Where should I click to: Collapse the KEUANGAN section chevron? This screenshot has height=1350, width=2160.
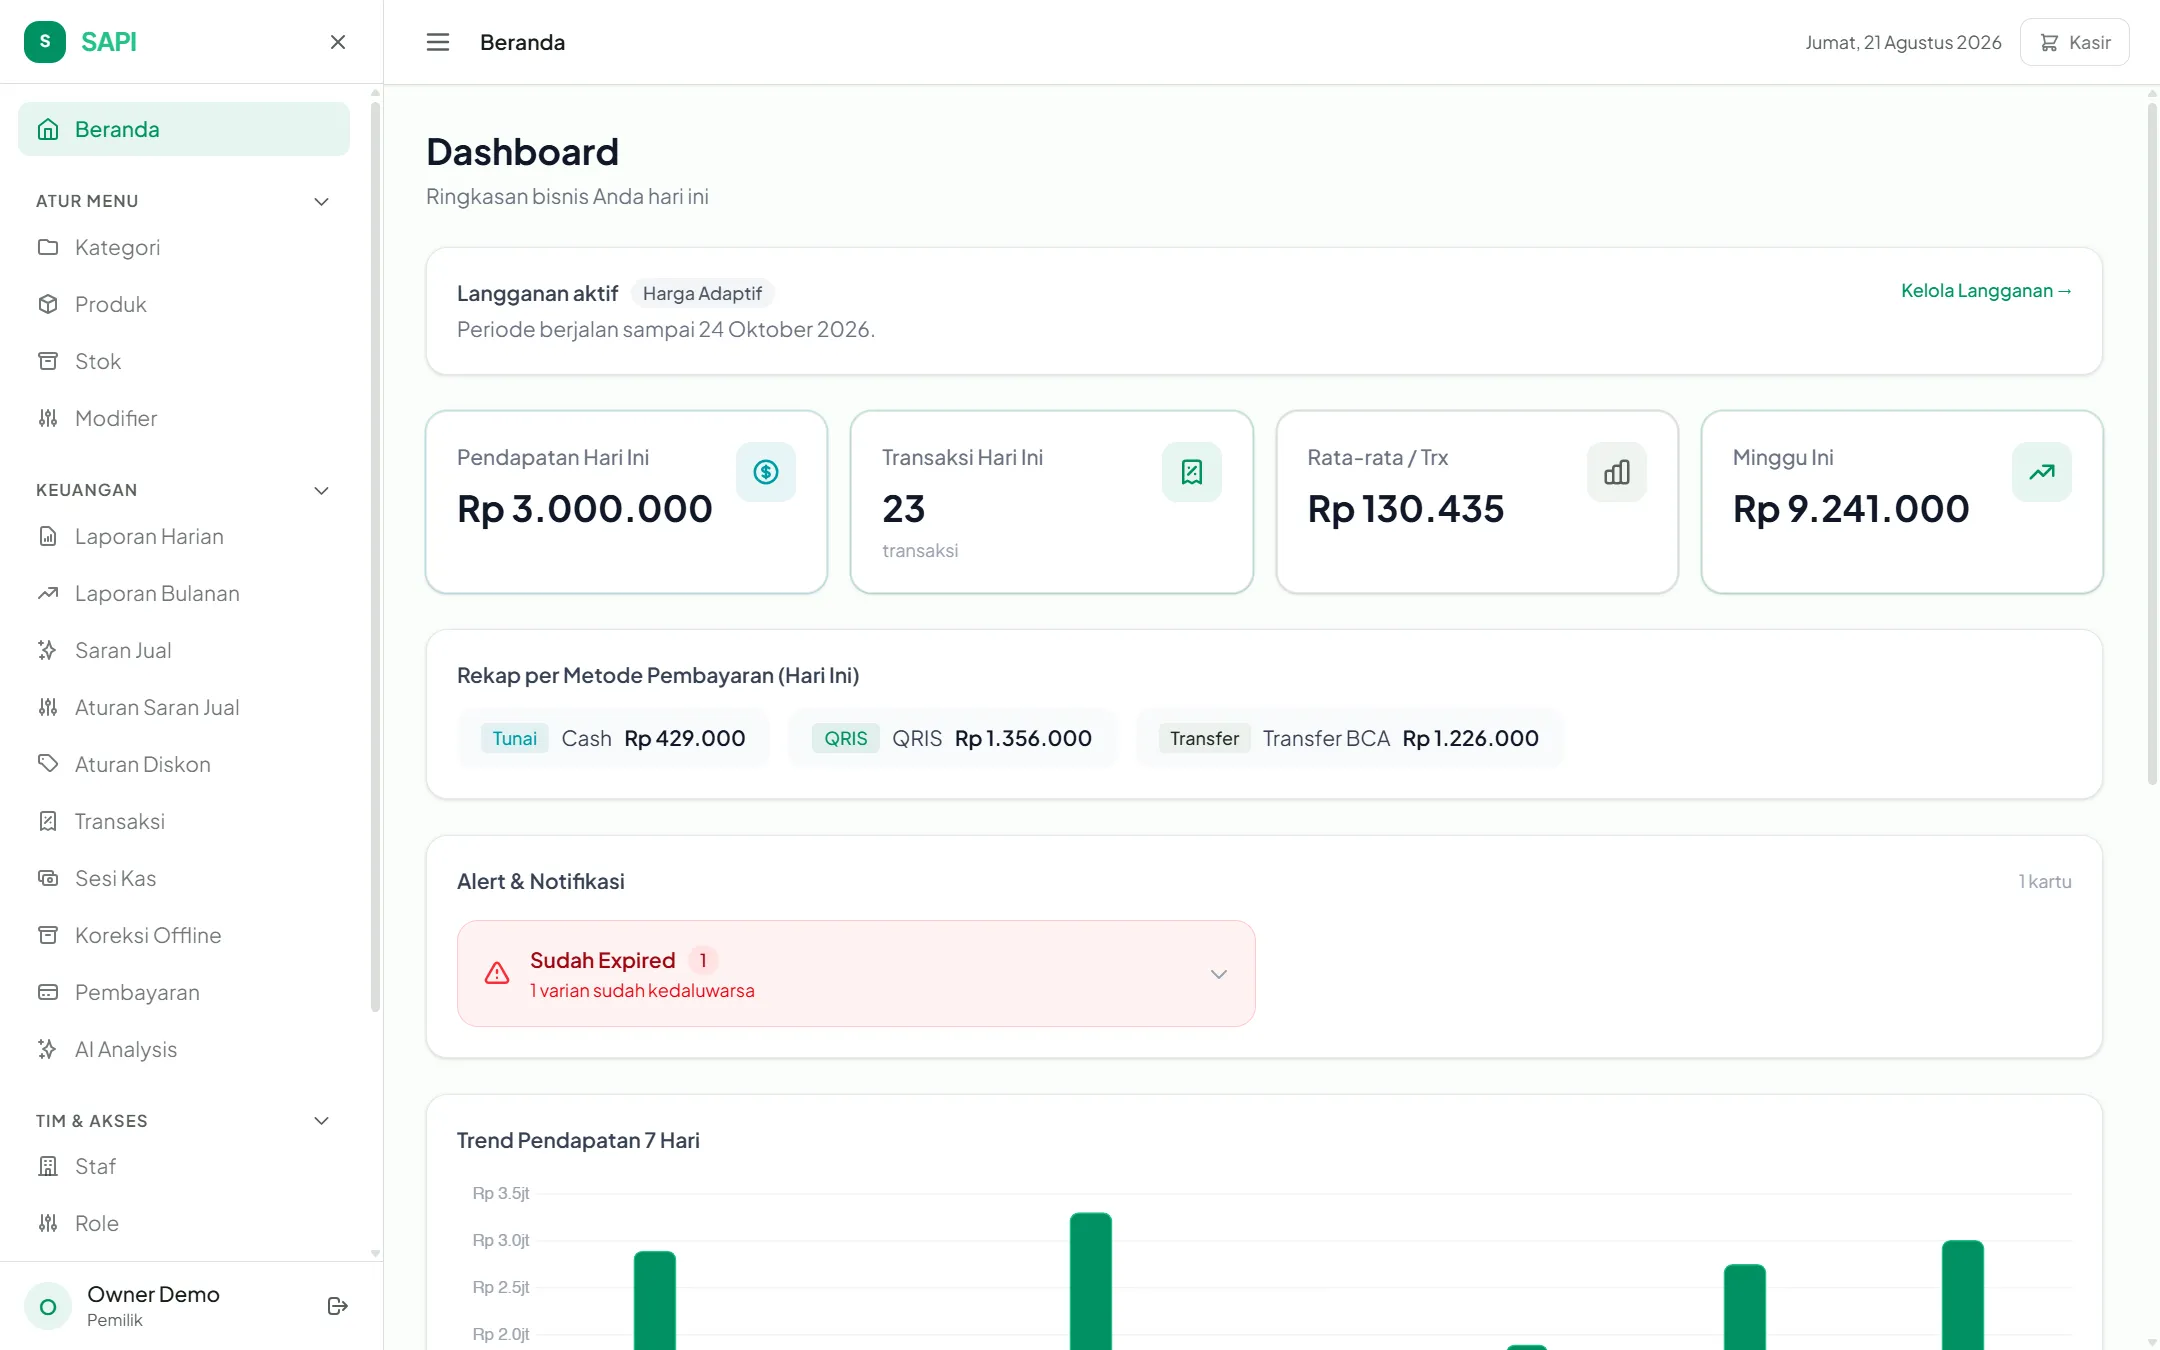click(x=322, y=490)
